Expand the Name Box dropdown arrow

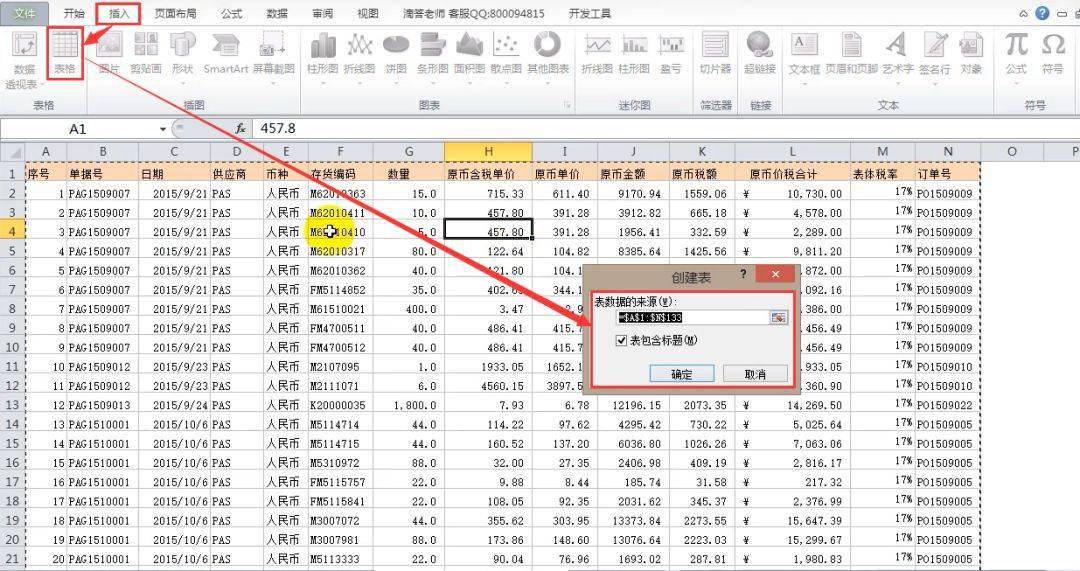[163, 129]
